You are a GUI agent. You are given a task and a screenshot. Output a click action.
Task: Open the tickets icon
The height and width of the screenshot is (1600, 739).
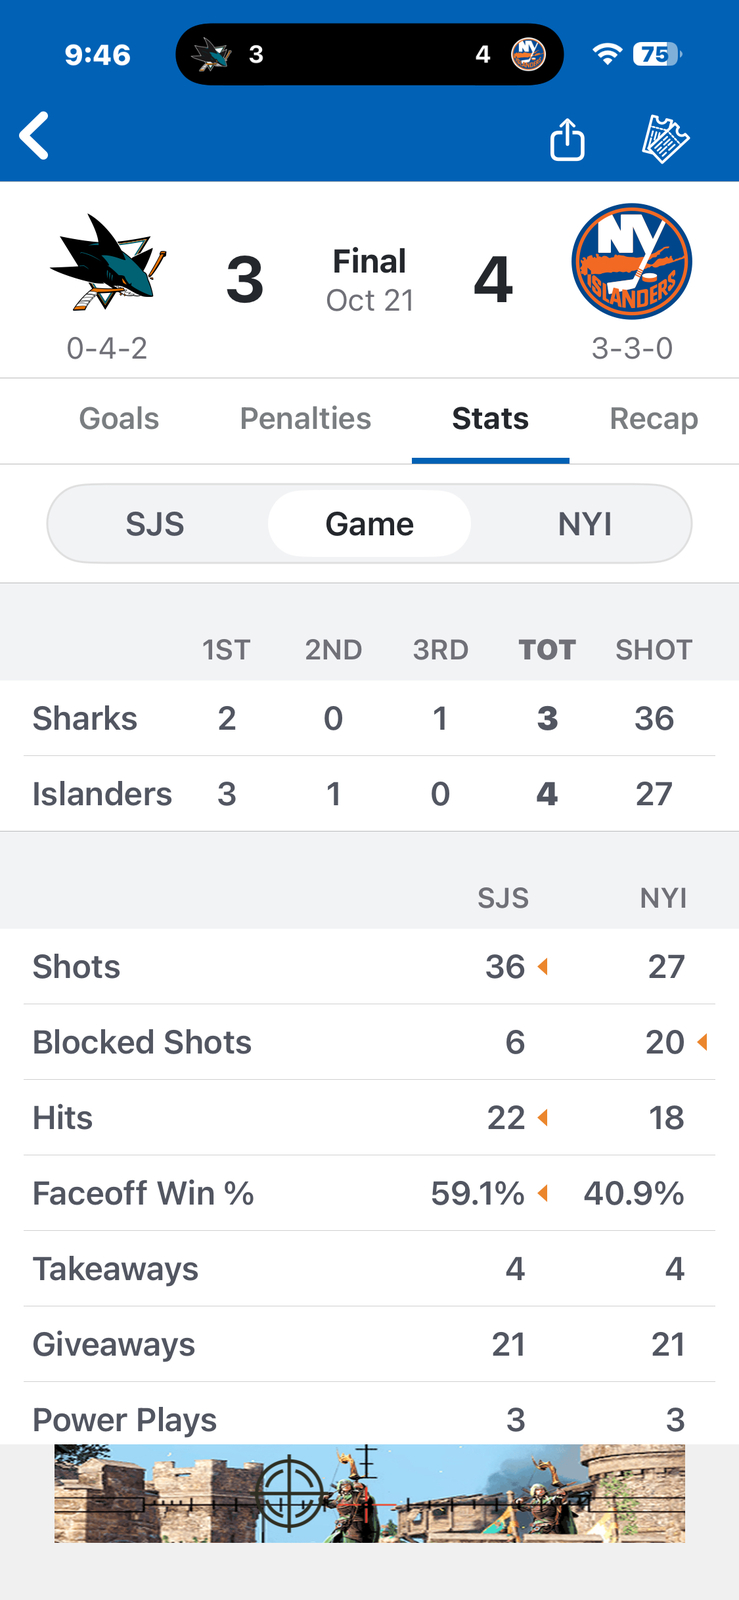[x=665, y=139]
